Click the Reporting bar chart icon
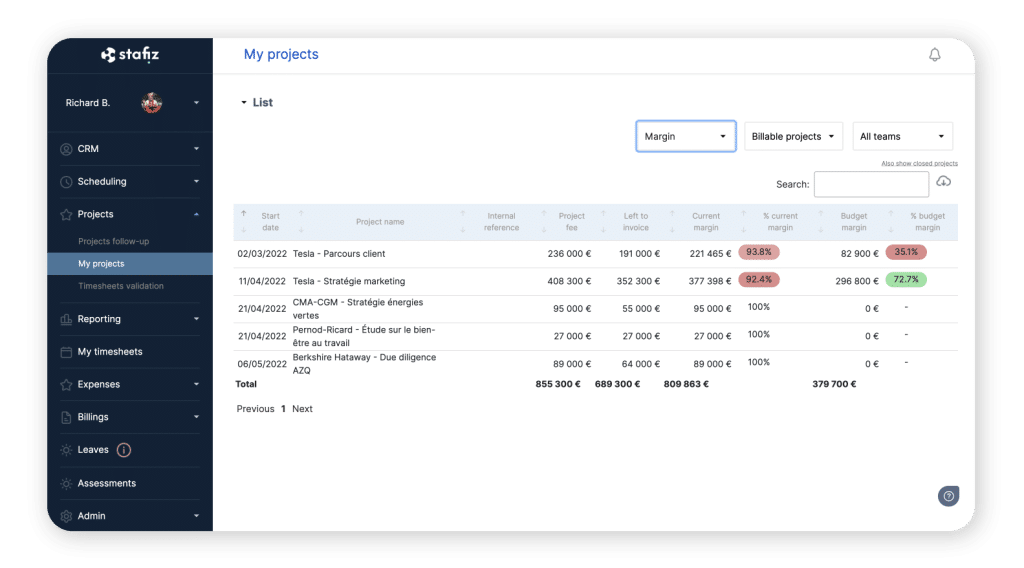 point(66,319)
